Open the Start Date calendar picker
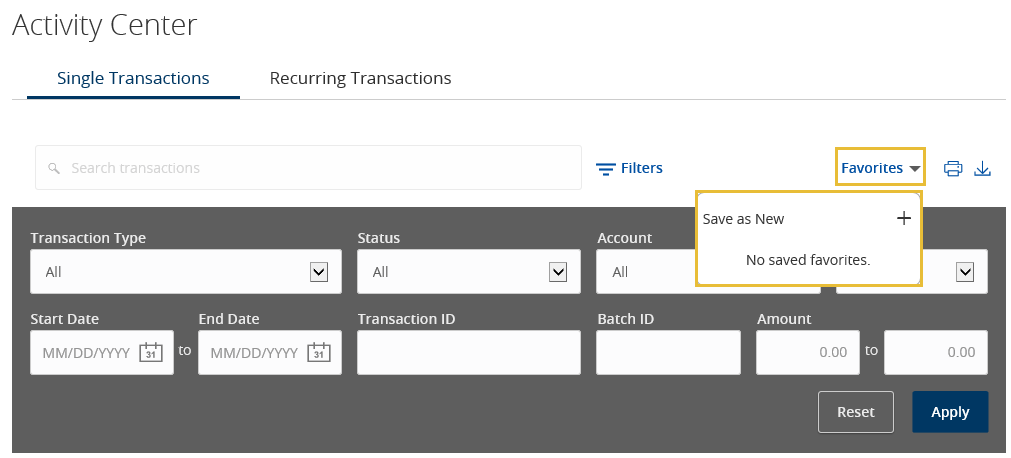Image resolution: width=1011 pixels, height=458 pixels. (x=150, y=352)
